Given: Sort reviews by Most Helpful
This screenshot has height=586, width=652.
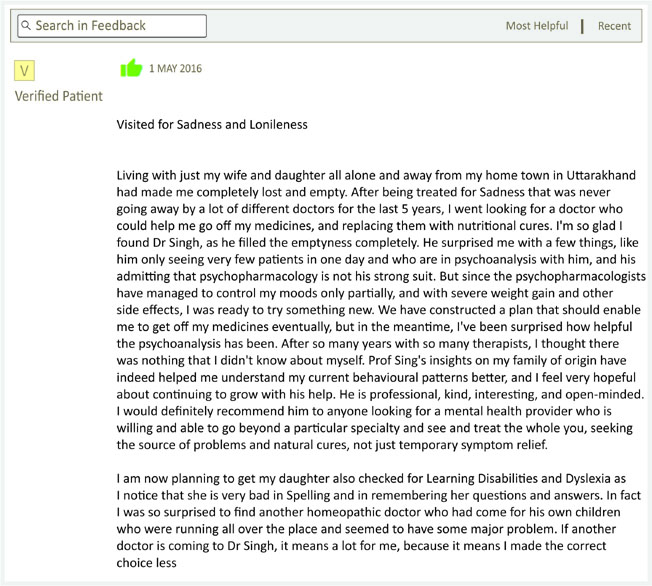Looking at the screenshot, I should [x=537, y=26].
